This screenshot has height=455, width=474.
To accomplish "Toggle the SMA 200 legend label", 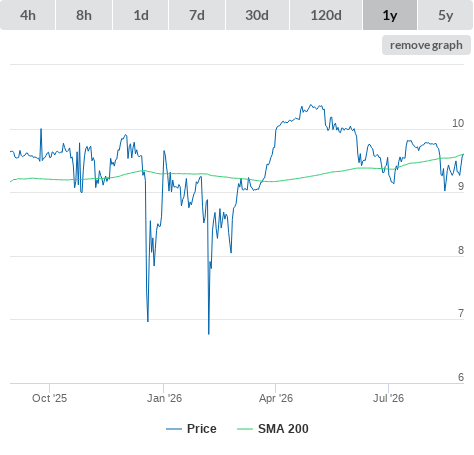I will pos(283,429).
